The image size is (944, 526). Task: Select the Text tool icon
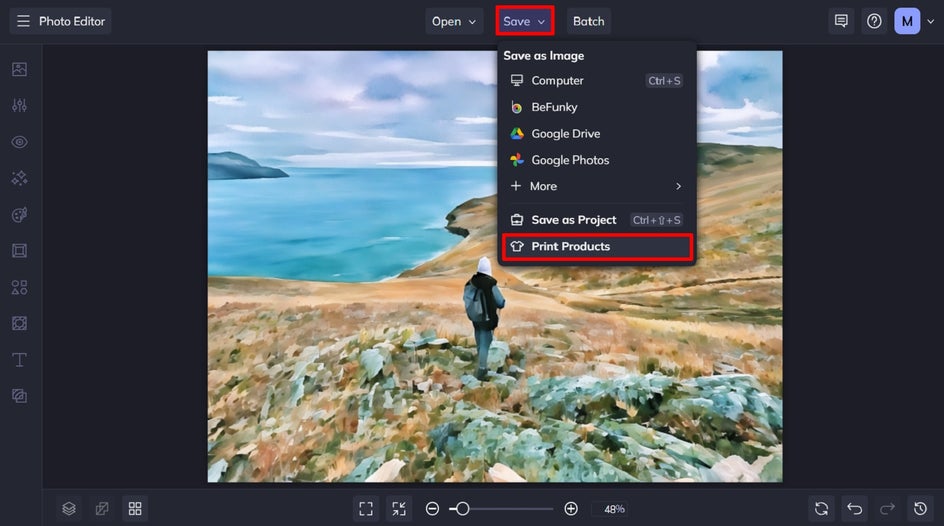(x=19, y=360)
